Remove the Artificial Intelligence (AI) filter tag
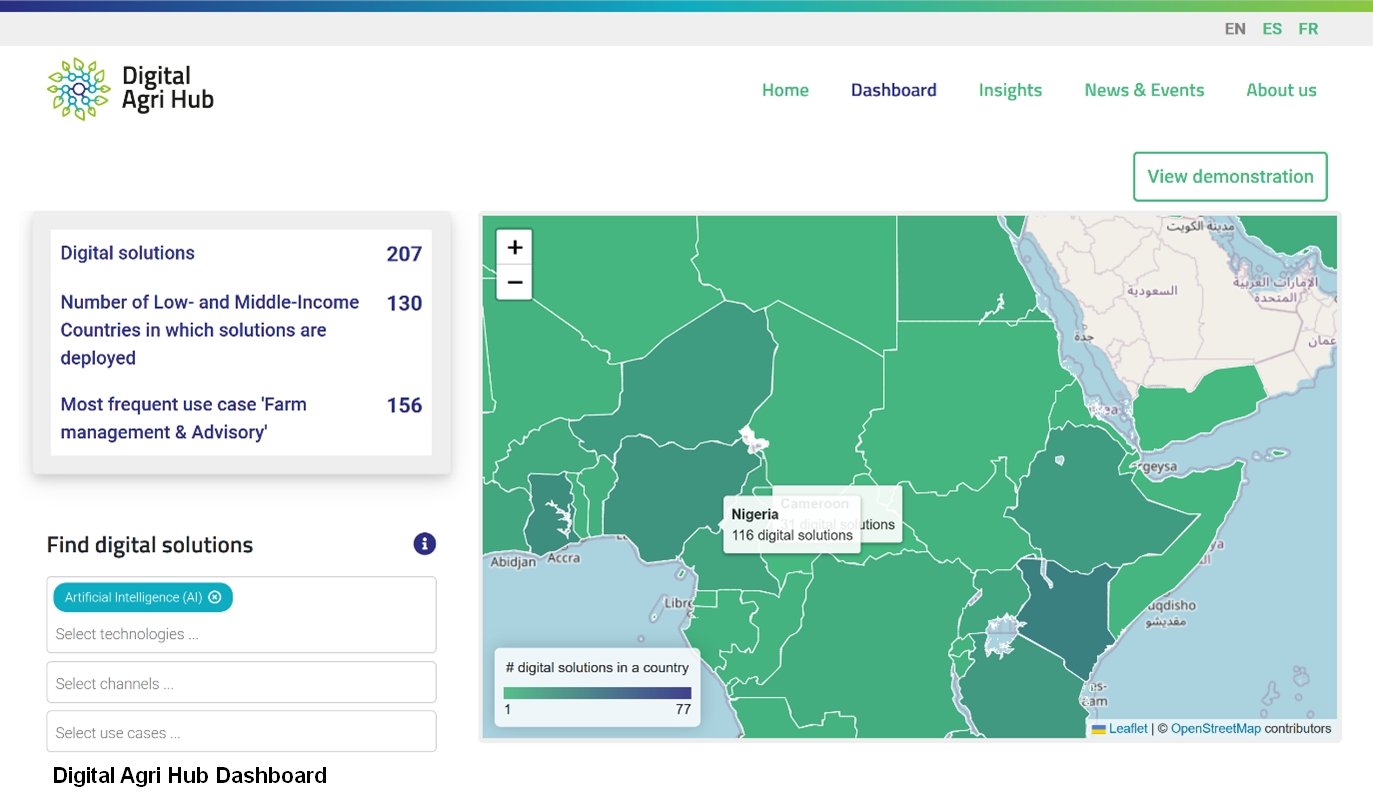 [x=215, y=598]
